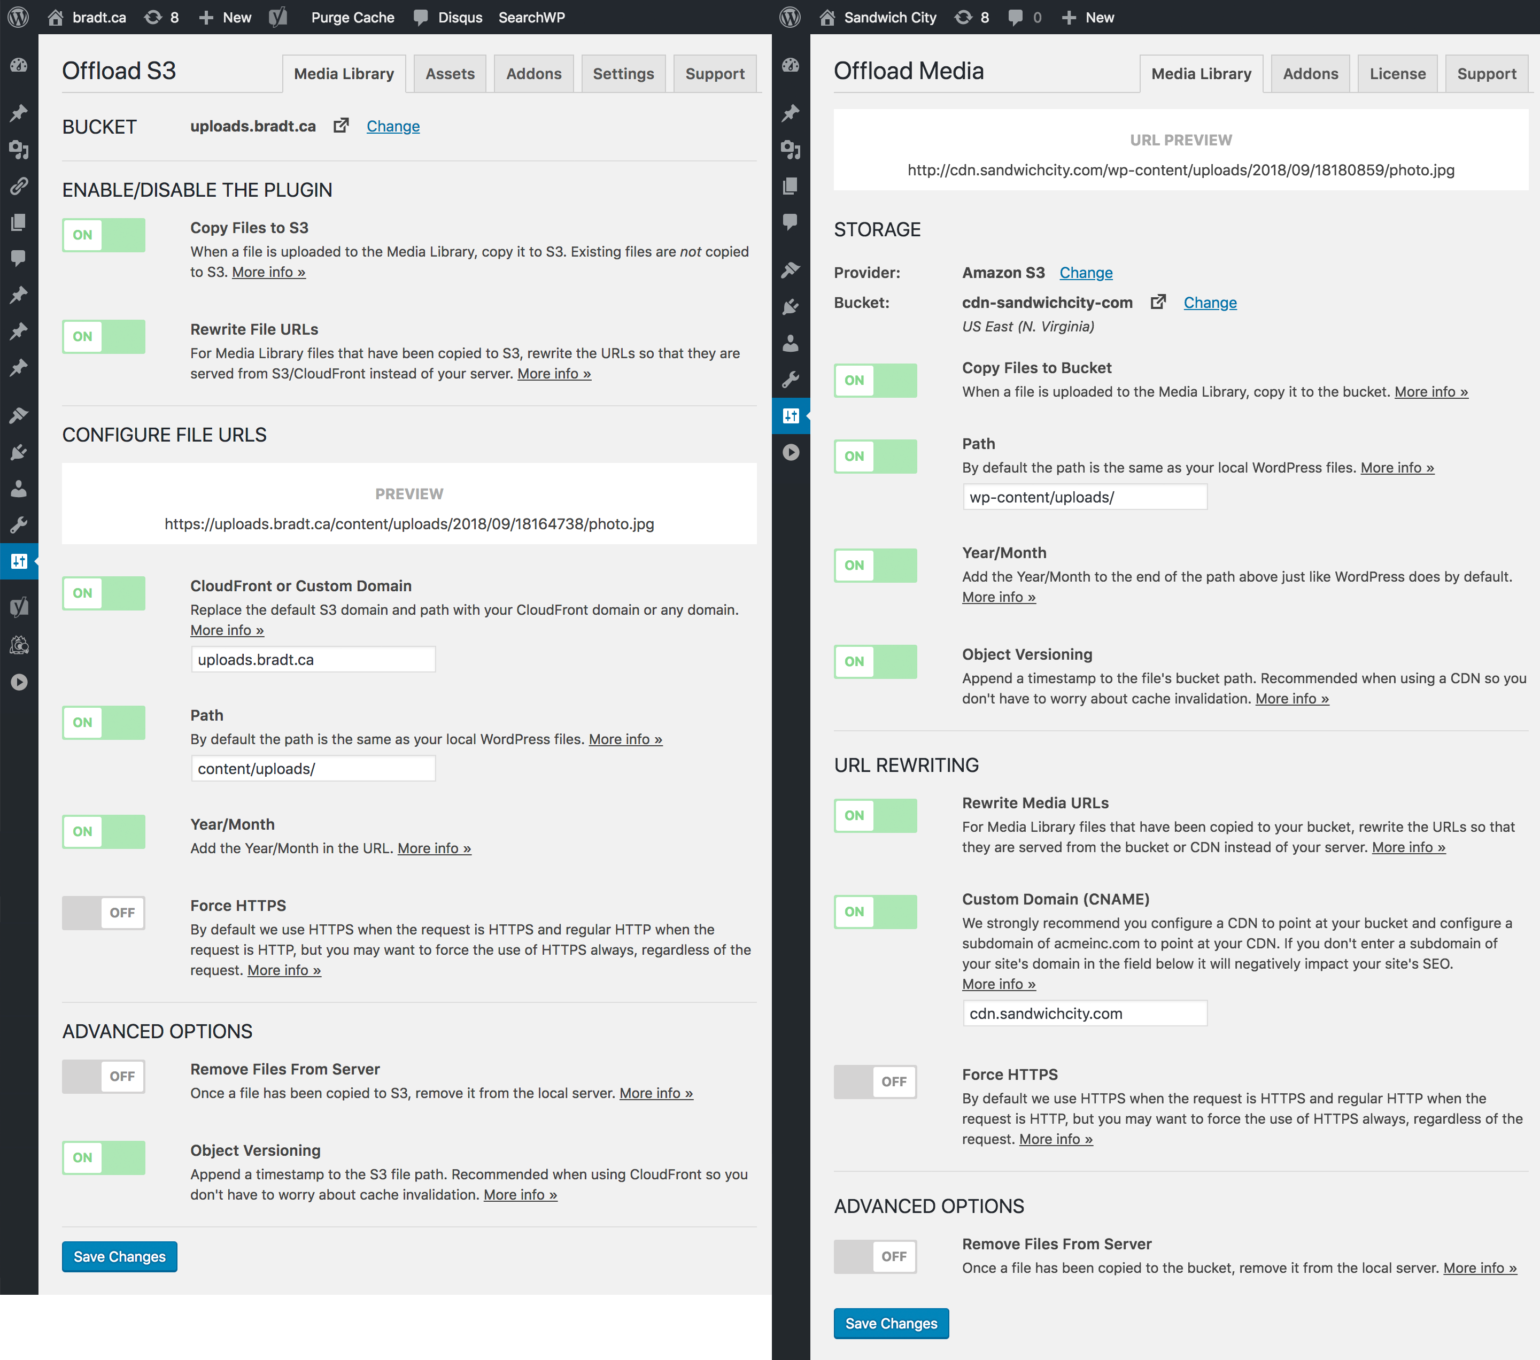Screen dimensions: 1540x1360
Task: Enable Remove Files From Server in Offload S3
Action: 104,1076
